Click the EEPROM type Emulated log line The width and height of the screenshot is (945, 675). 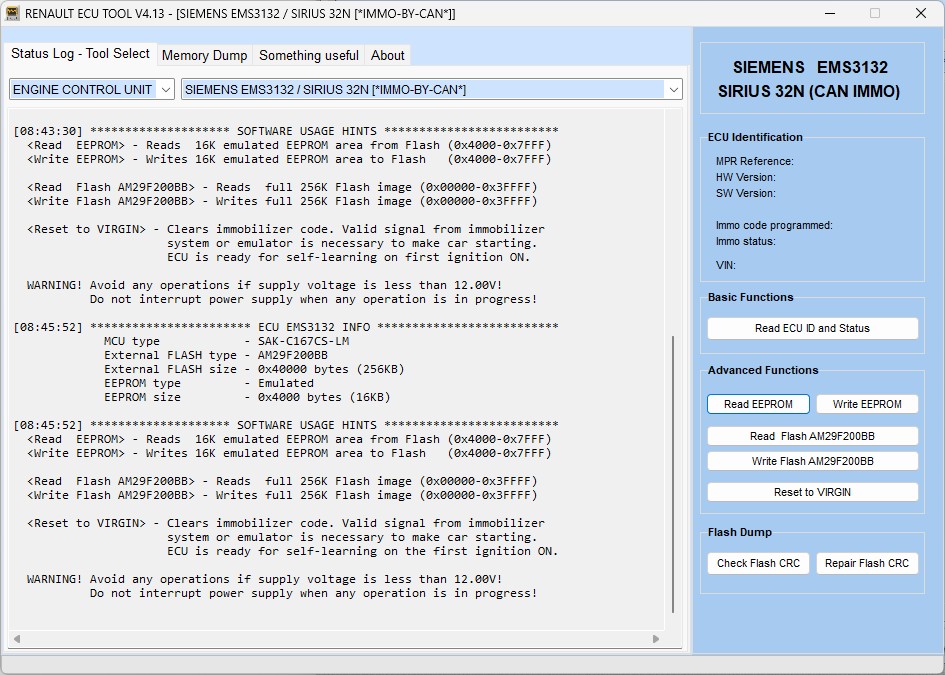[x=209, y=383]
